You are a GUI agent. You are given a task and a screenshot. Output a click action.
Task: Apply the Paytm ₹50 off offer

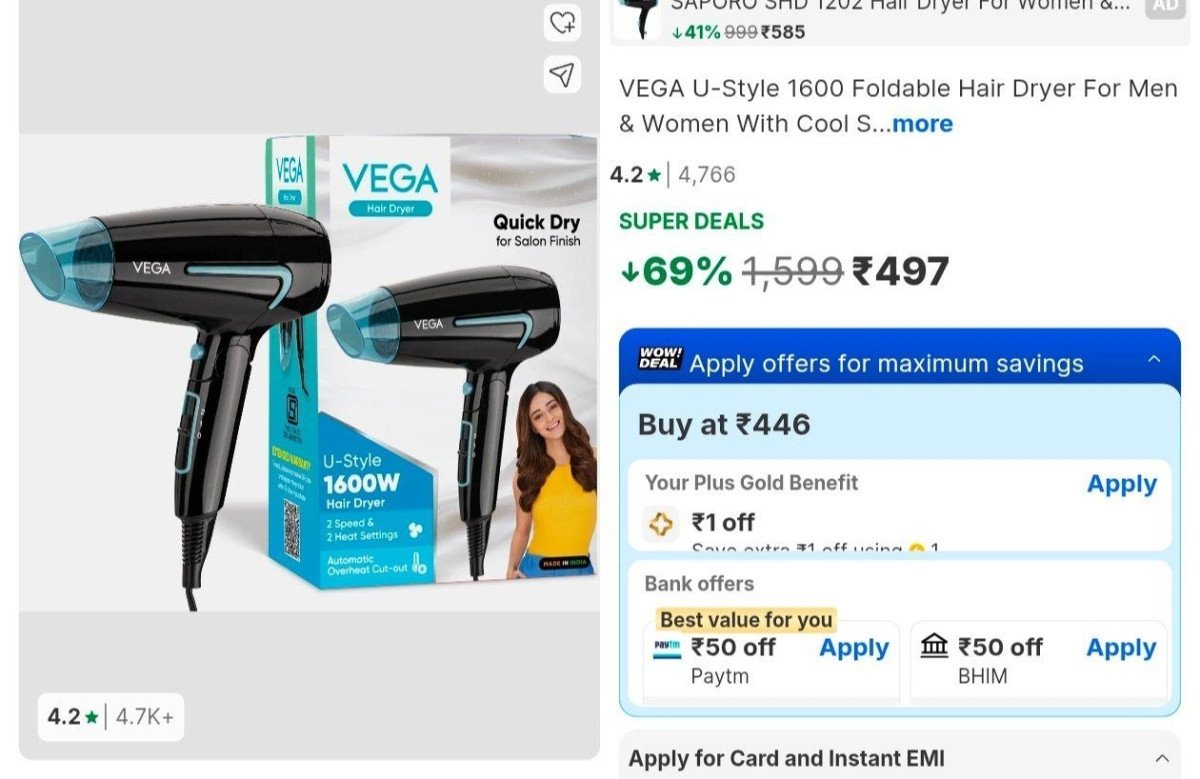tap(854, 648)
